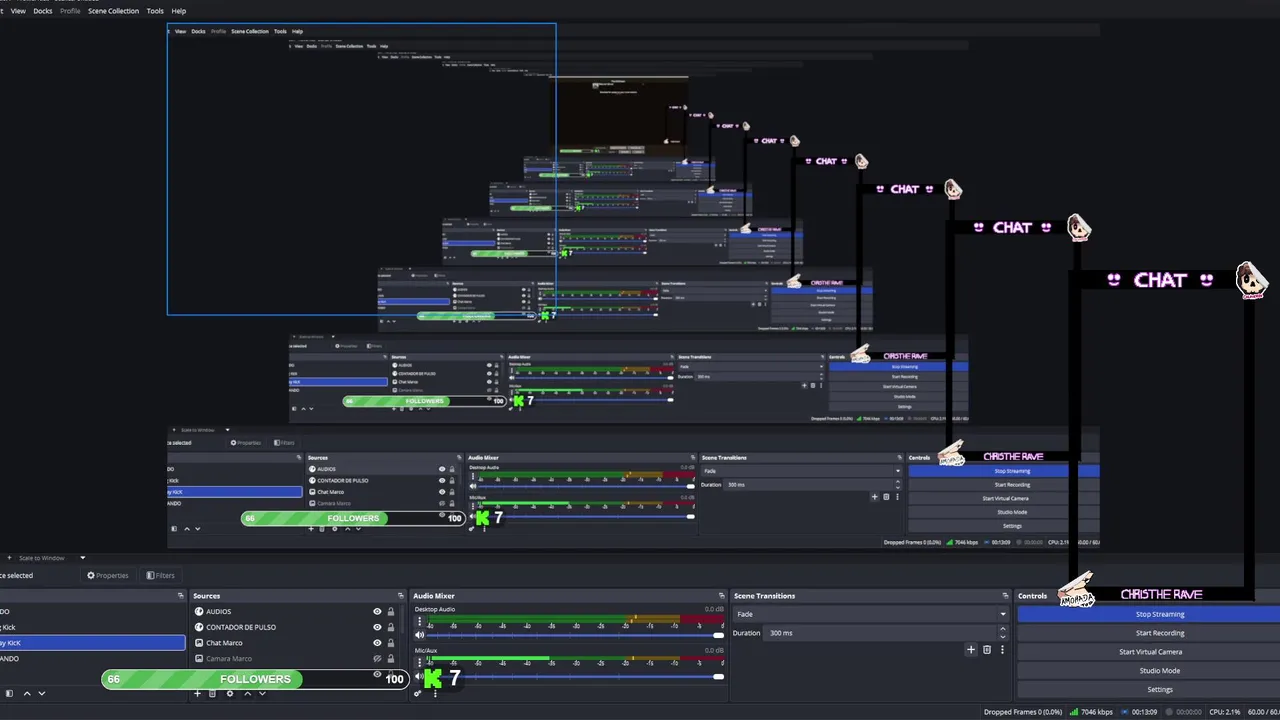This screenshot has width=1280, height=720.
Task: Click the Dropped Frames status text
Action: pos(1023,712)
